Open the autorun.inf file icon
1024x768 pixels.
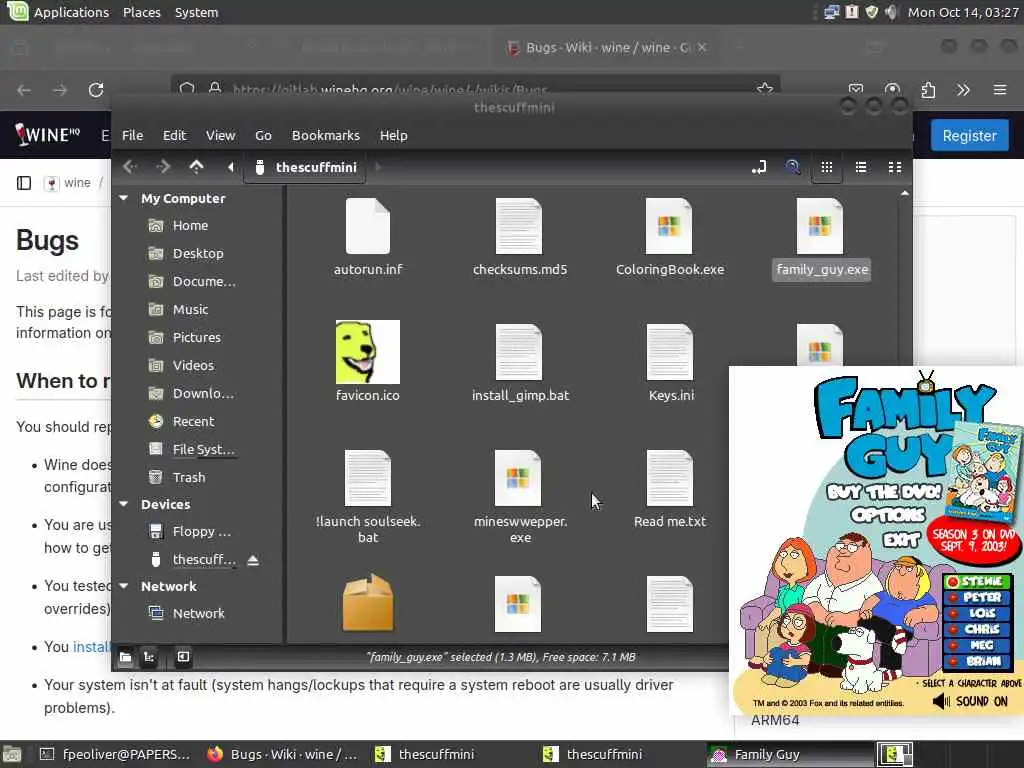[x=368, y=226]
